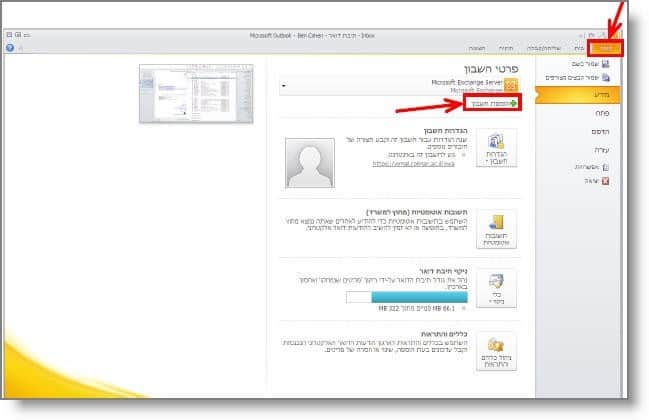Open the File (קובץ) backstage tab

pyautogui.click(x=605, y=49)
